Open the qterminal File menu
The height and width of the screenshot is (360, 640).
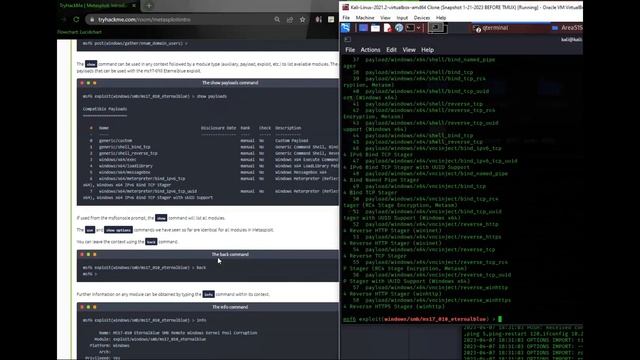click(350, 50)
